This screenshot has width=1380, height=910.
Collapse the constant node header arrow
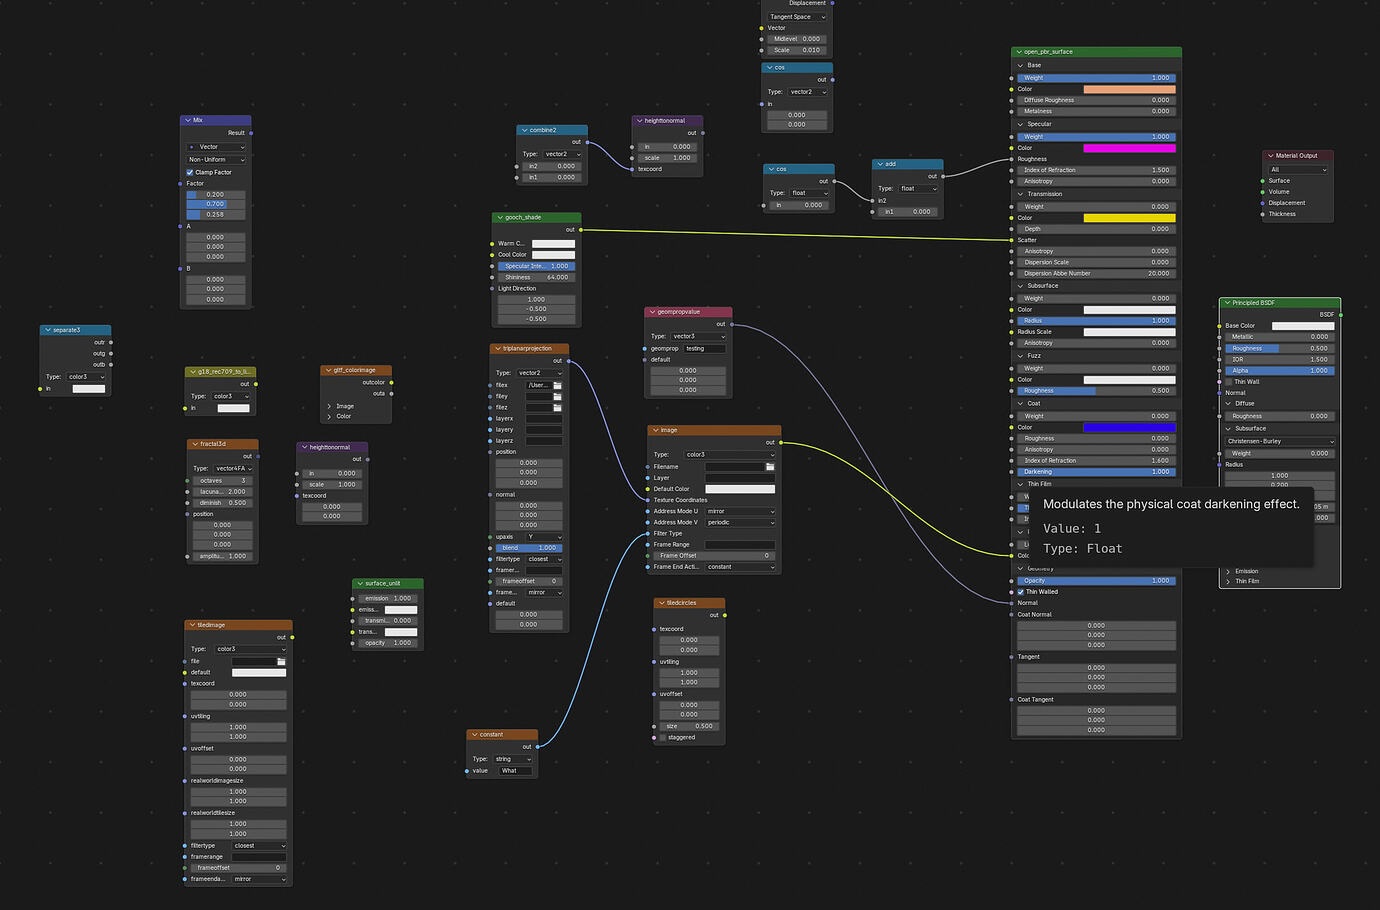click(x=474, y=734)
